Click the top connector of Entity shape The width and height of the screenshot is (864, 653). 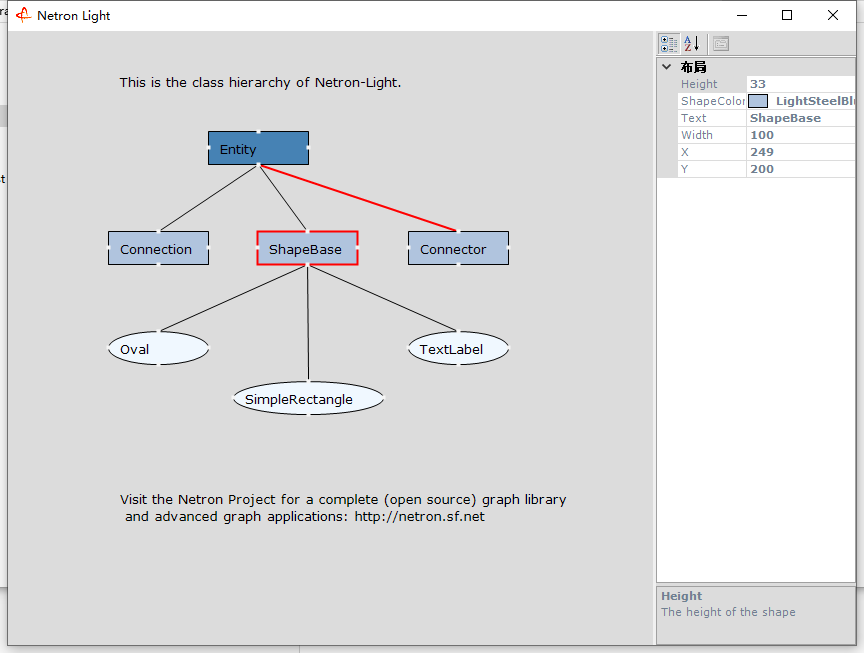pos(258,132)
